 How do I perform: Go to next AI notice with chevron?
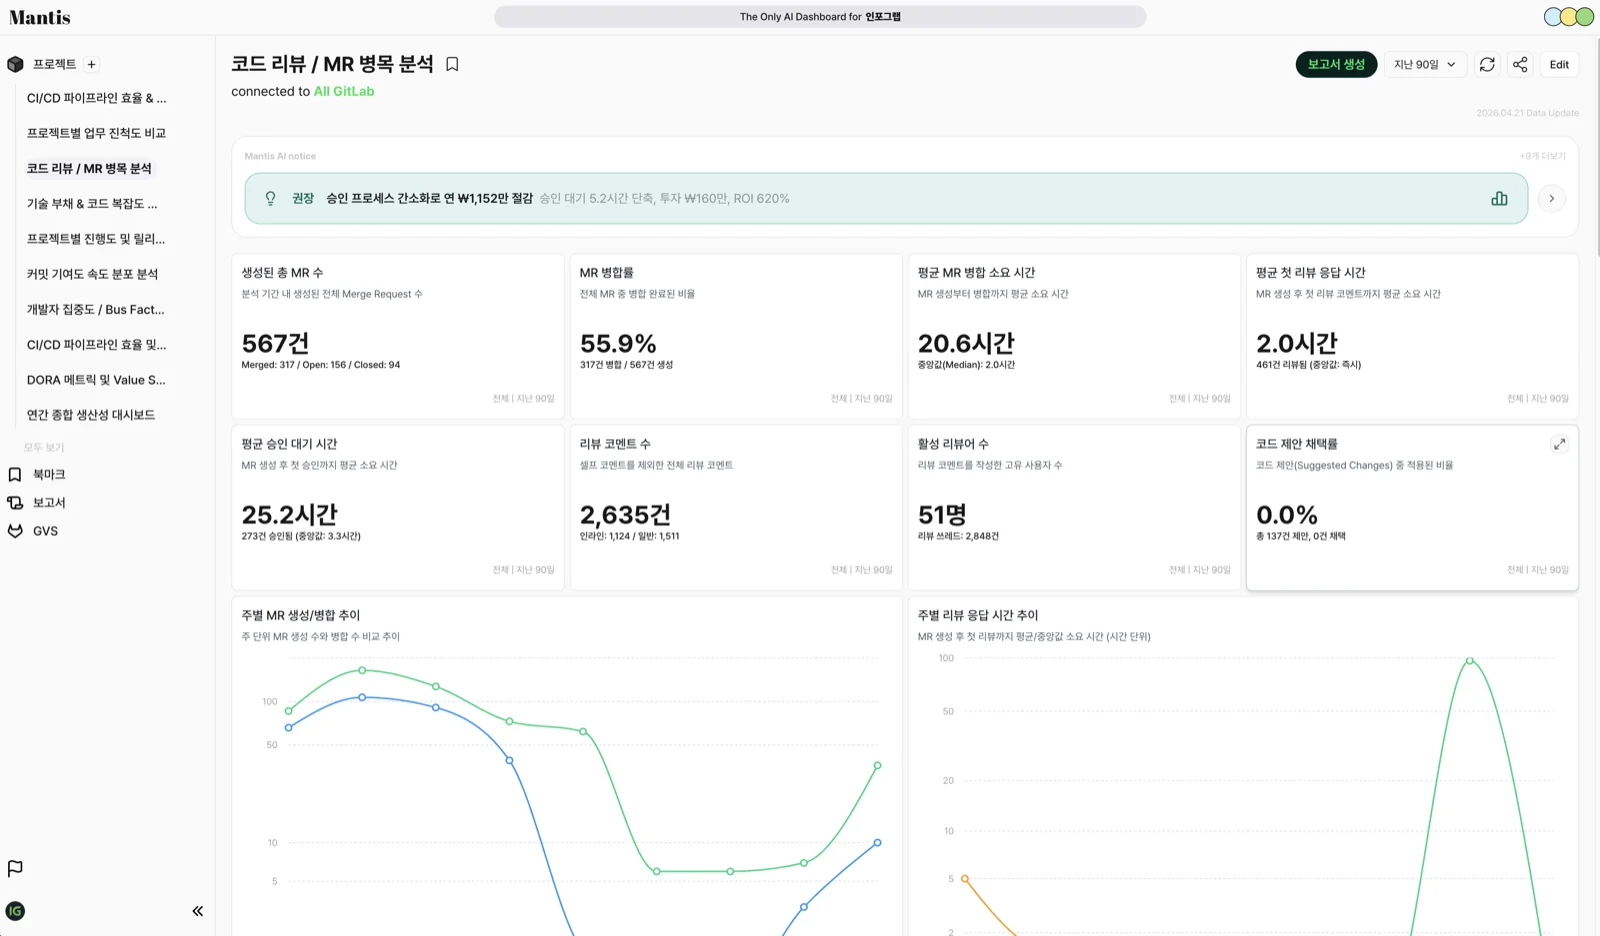(x=1551, y=199)
